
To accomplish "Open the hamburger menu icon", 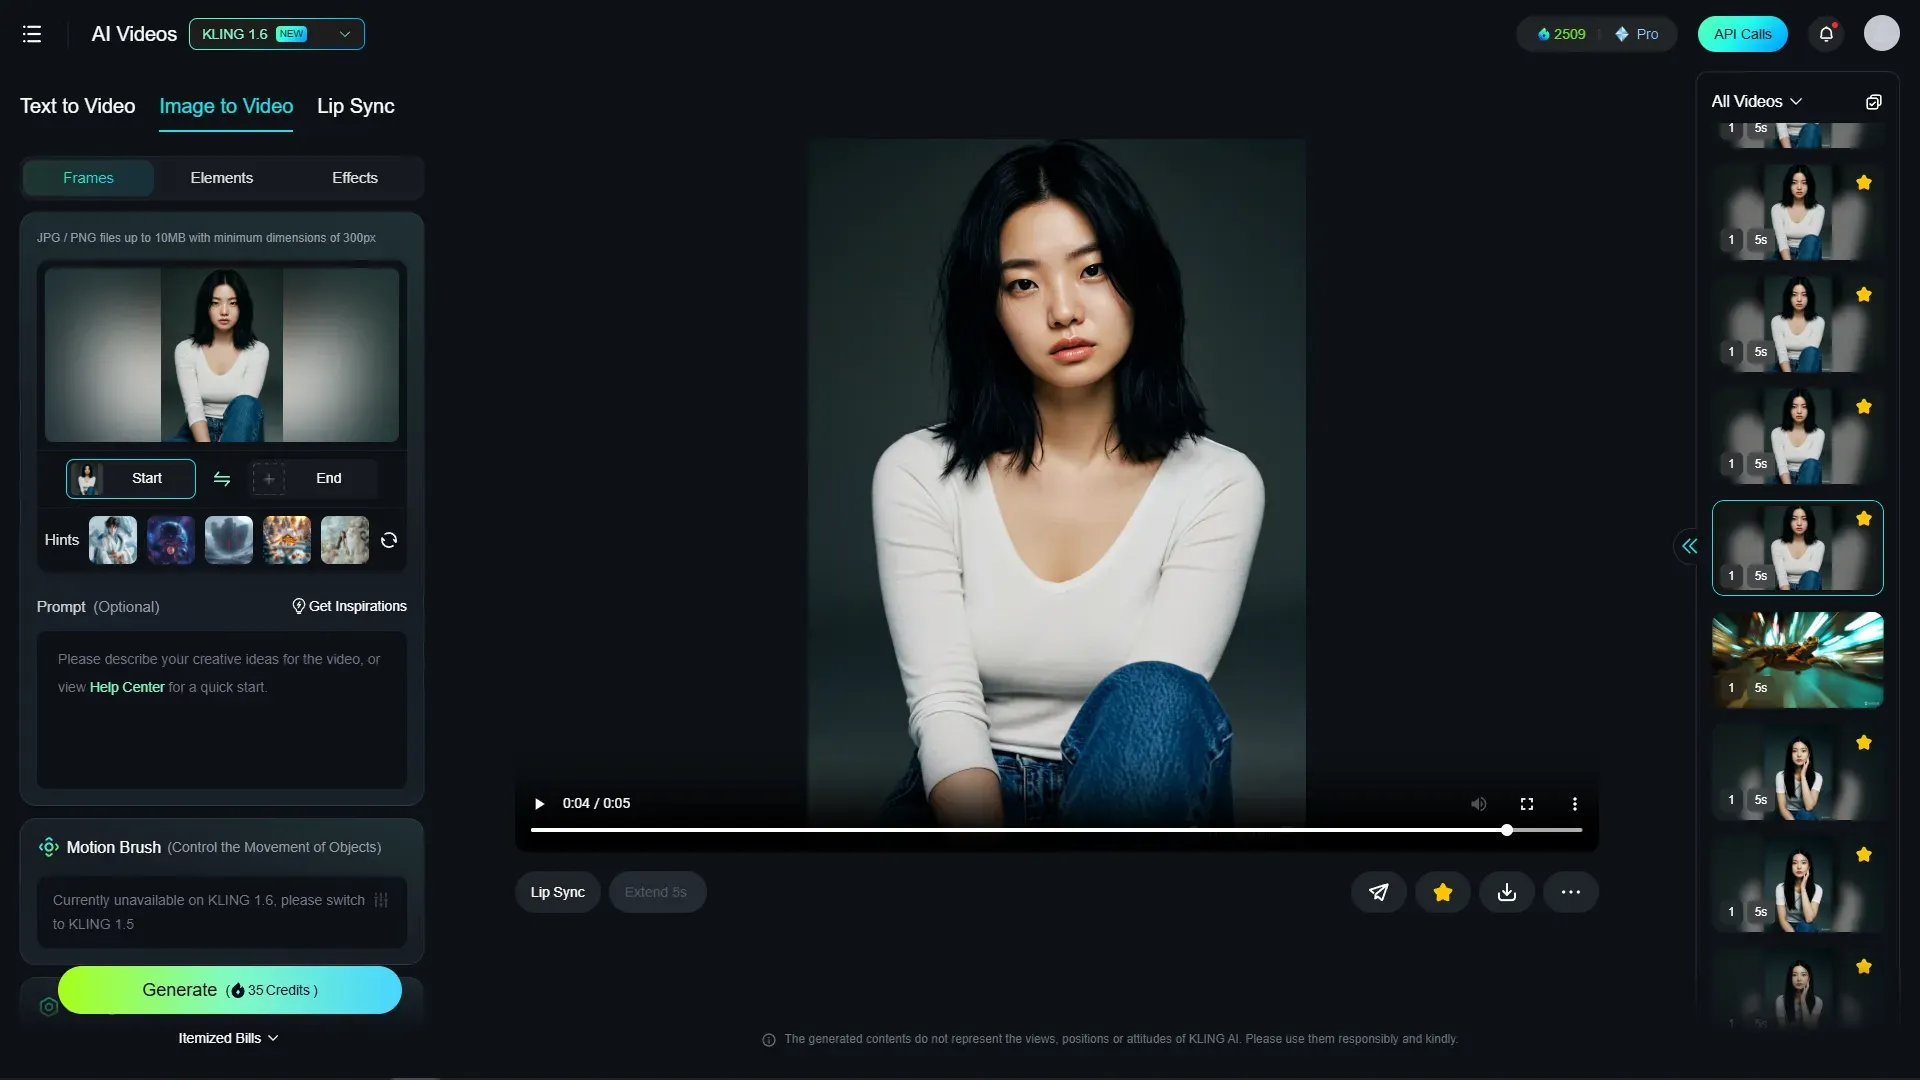I will [x=32, y=34].
